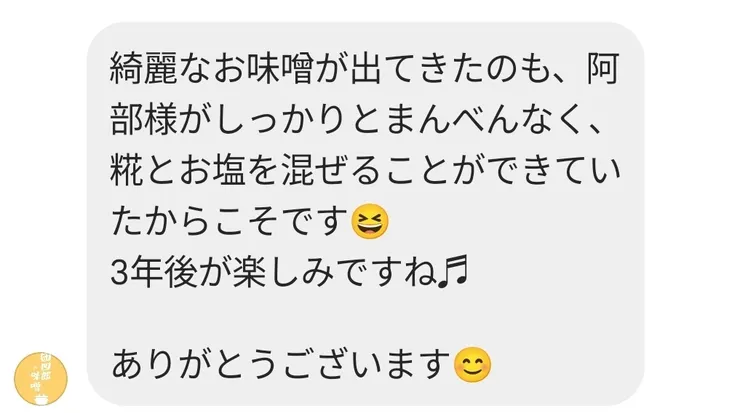The height and width of the screenshot is (413, 740).
Task: Click the kanji 楽 in the fifth line
Action: [247, 272]
